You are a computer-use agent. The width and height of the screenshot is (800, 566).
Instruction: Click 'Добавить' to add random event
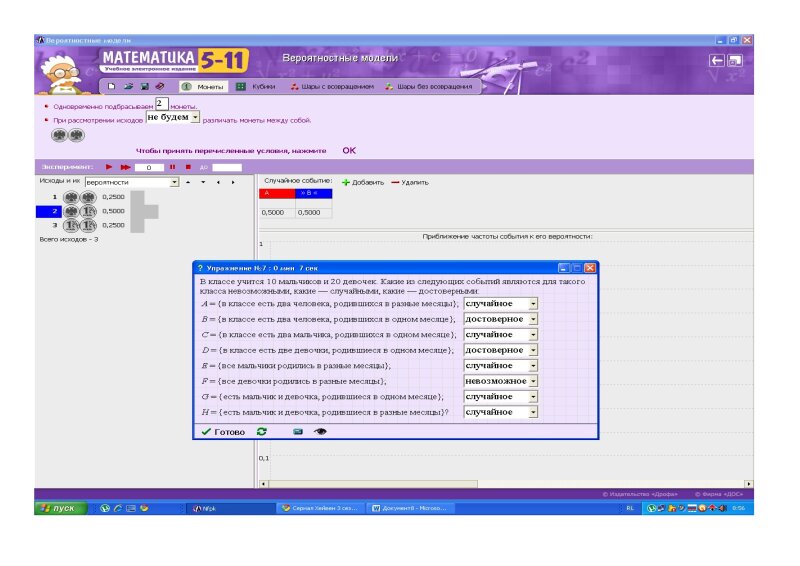(x=363, y=182)
